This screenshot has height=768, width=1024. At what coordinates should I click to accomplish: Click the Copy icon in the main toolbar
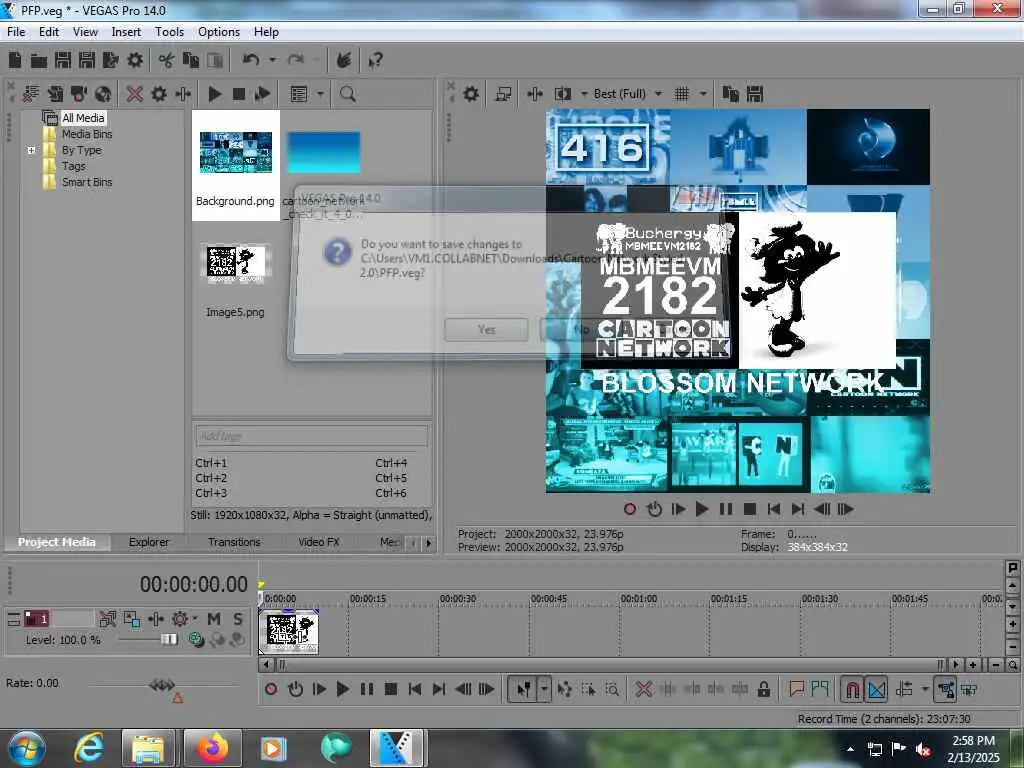pyautogui.click(x=190, y=60)
